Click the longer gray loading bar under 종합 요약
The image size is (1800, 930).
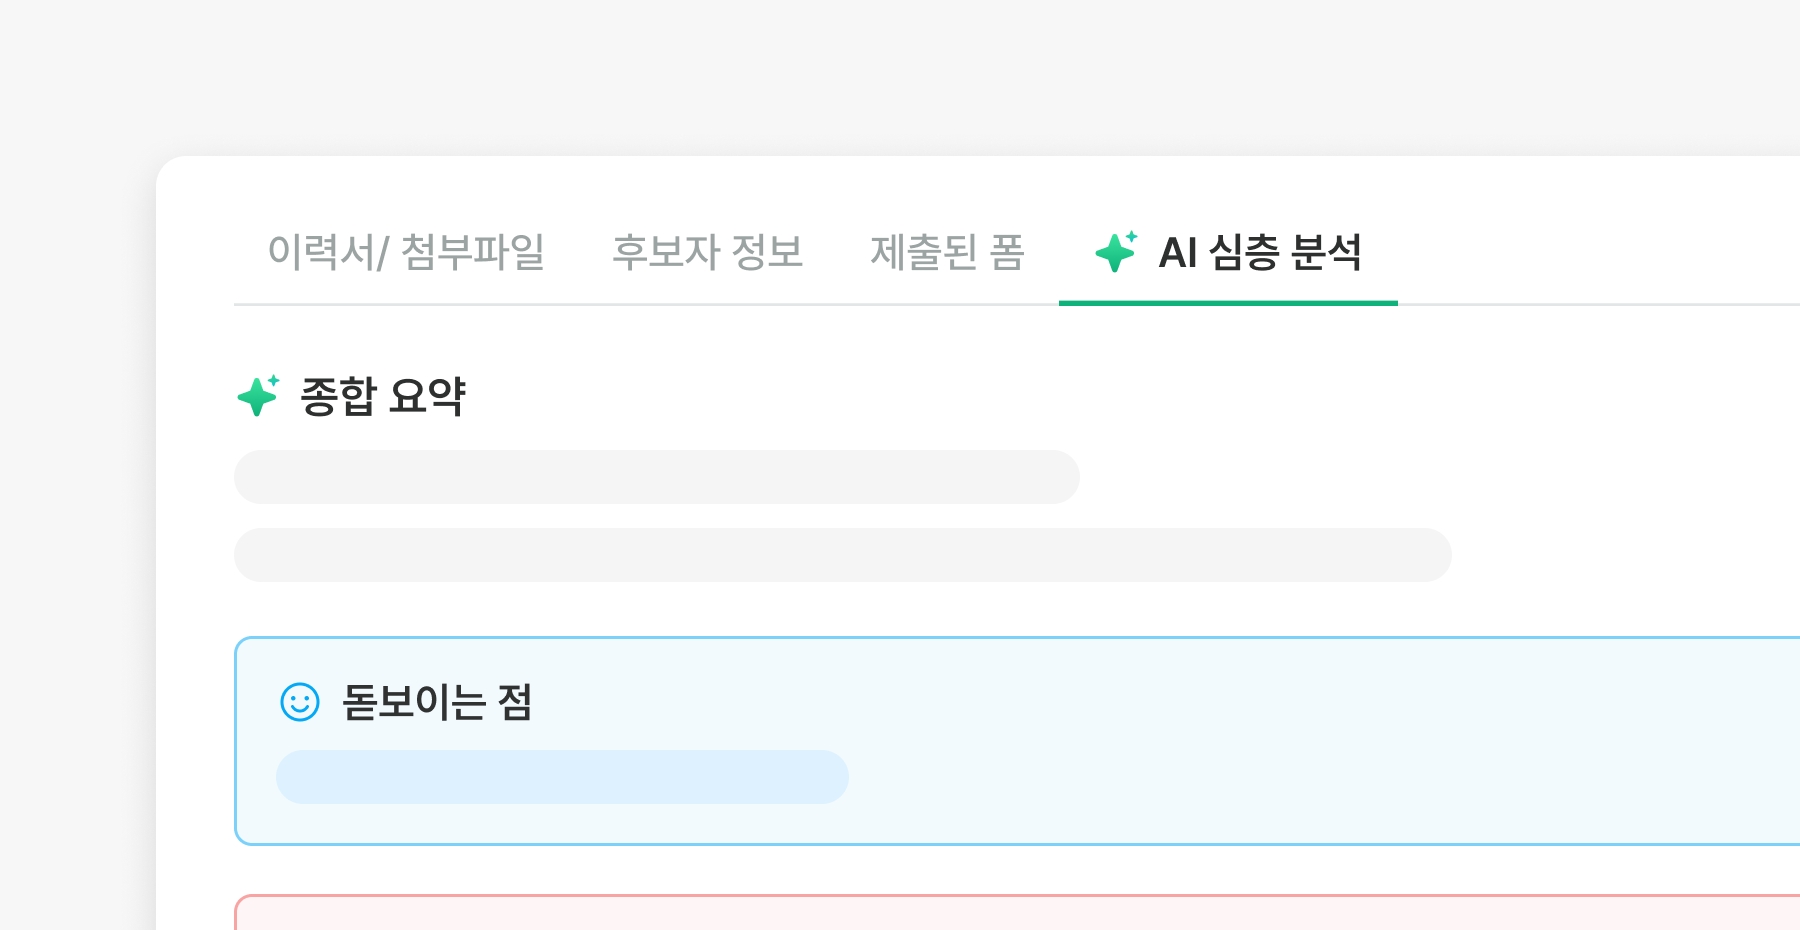[842, 555]
